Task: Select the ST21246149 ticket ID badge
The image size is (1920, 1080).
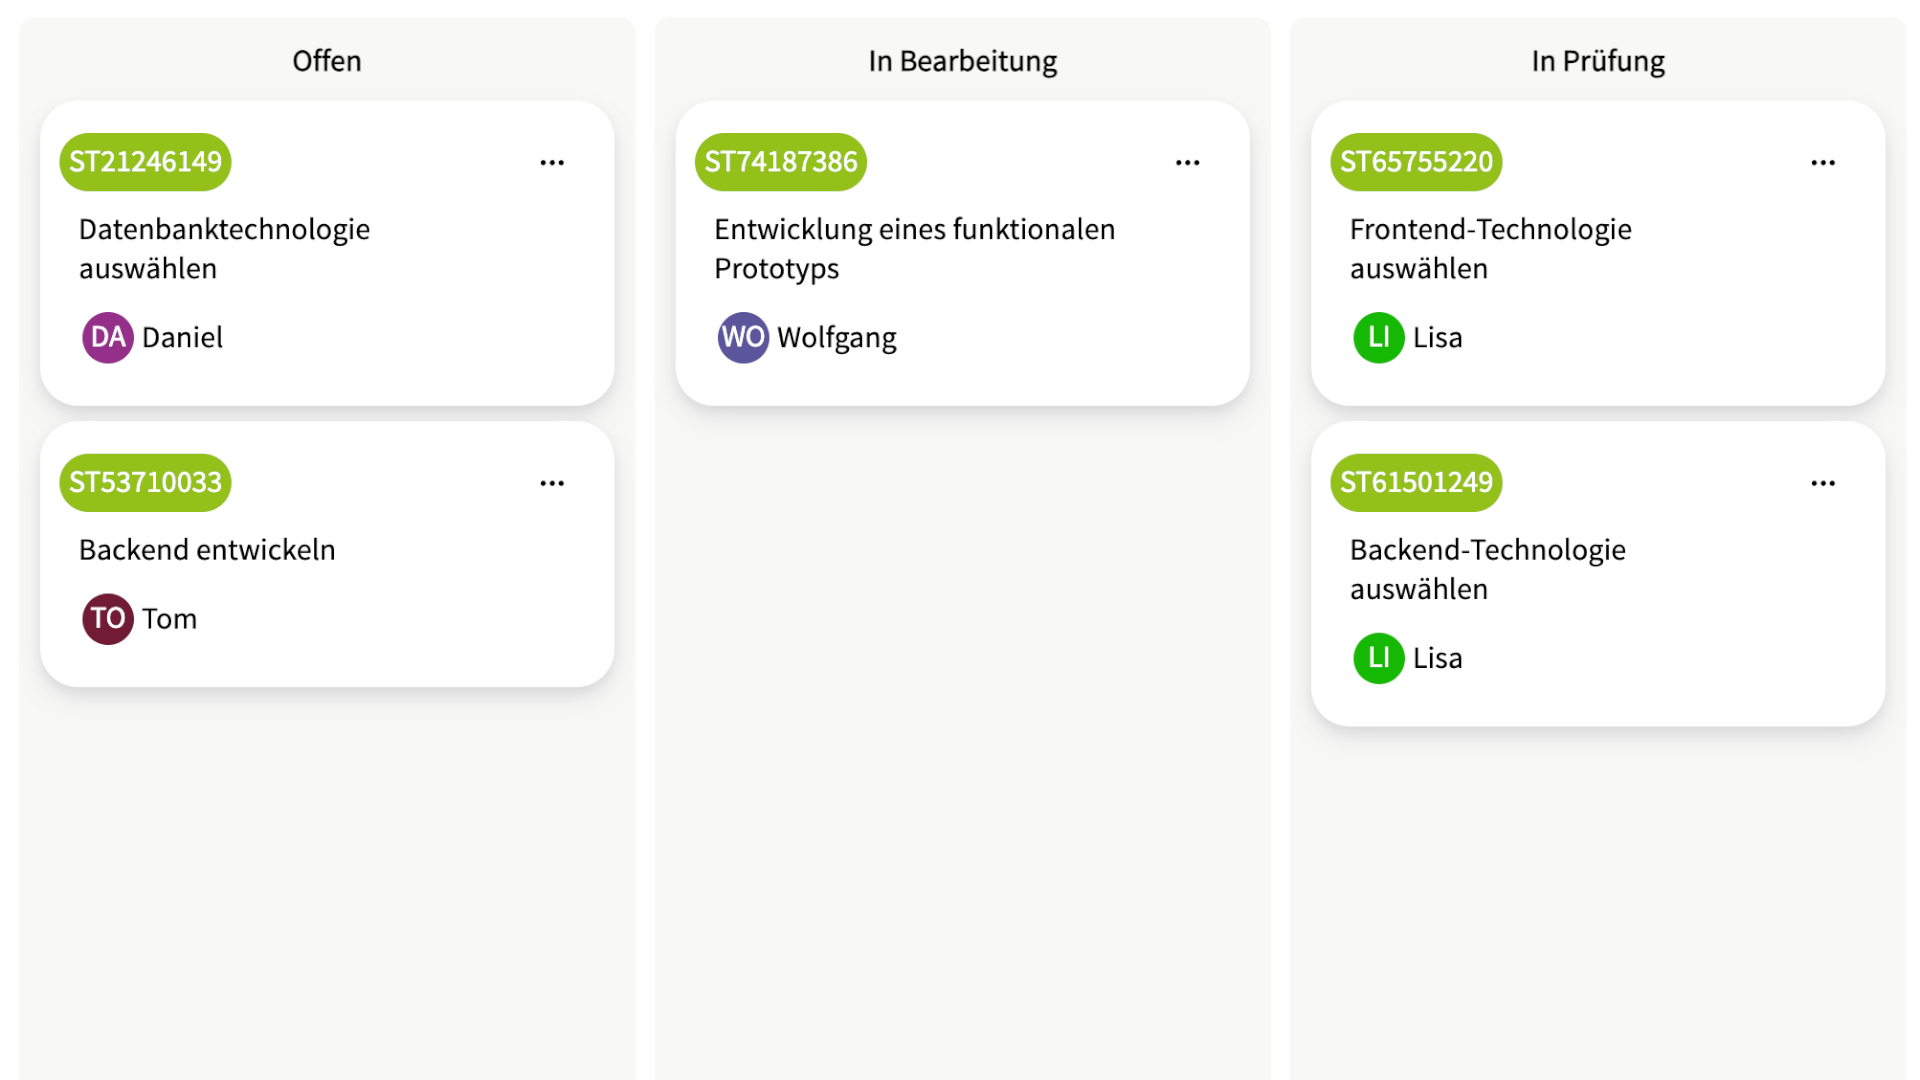Action: (x=145, y=162)
